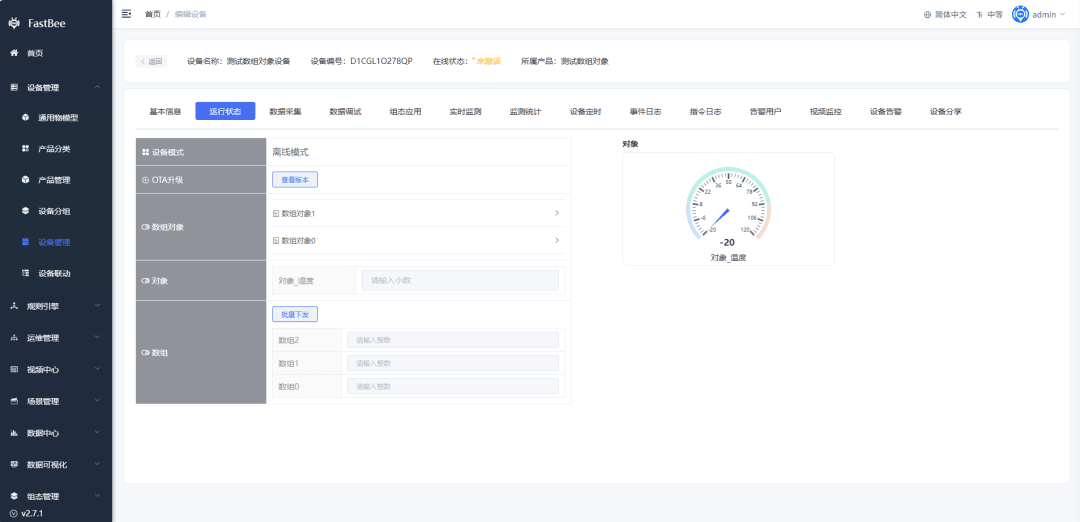
Task: Go to 首页 via breadcrumb link
Action: [152, 14]
